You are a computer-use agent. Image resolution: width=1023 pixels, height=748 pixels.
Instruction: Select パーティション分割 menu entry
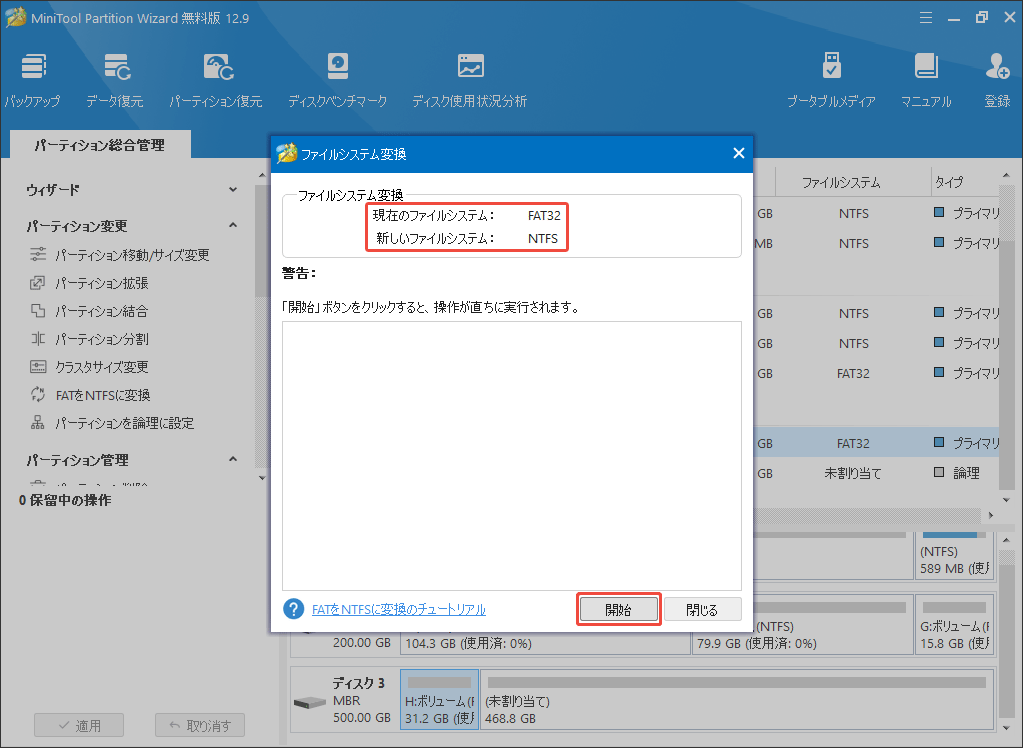pyautogui.click(x=102, y=339)
